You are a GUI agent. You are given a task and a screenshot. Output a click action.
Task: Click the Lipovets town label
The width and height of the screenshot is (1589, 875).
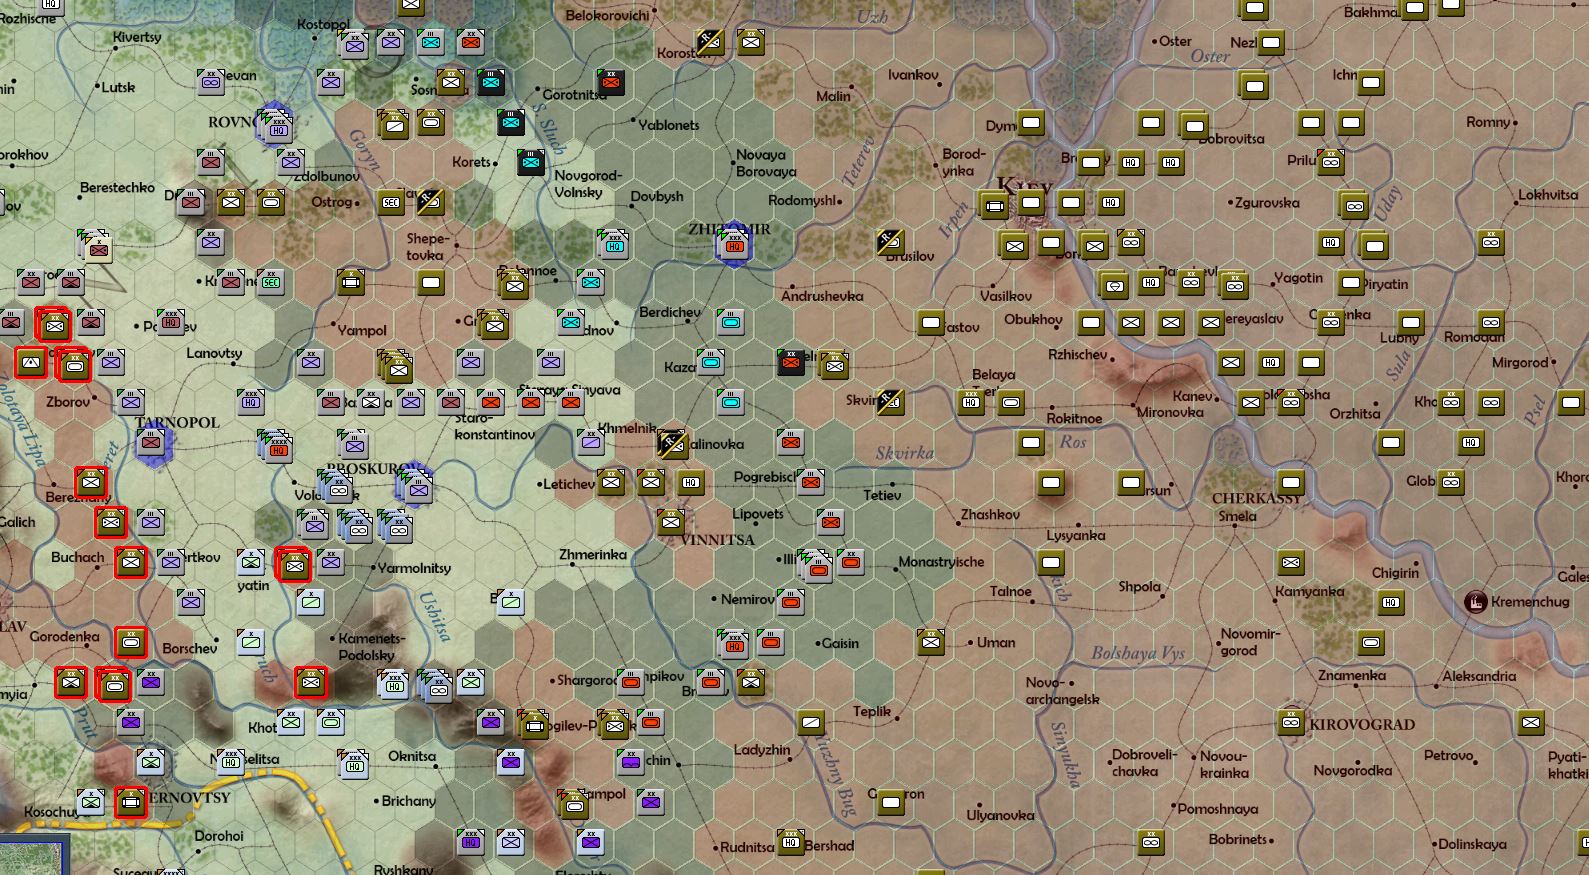[758, 514]
